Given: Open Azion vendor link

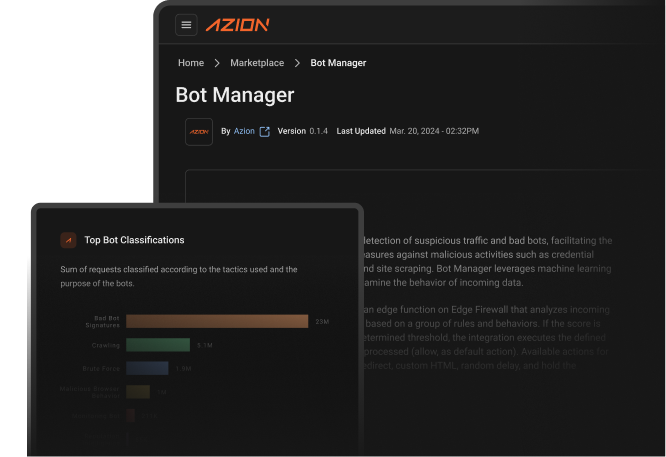Looking at the screenshot, I should [244, 131].
